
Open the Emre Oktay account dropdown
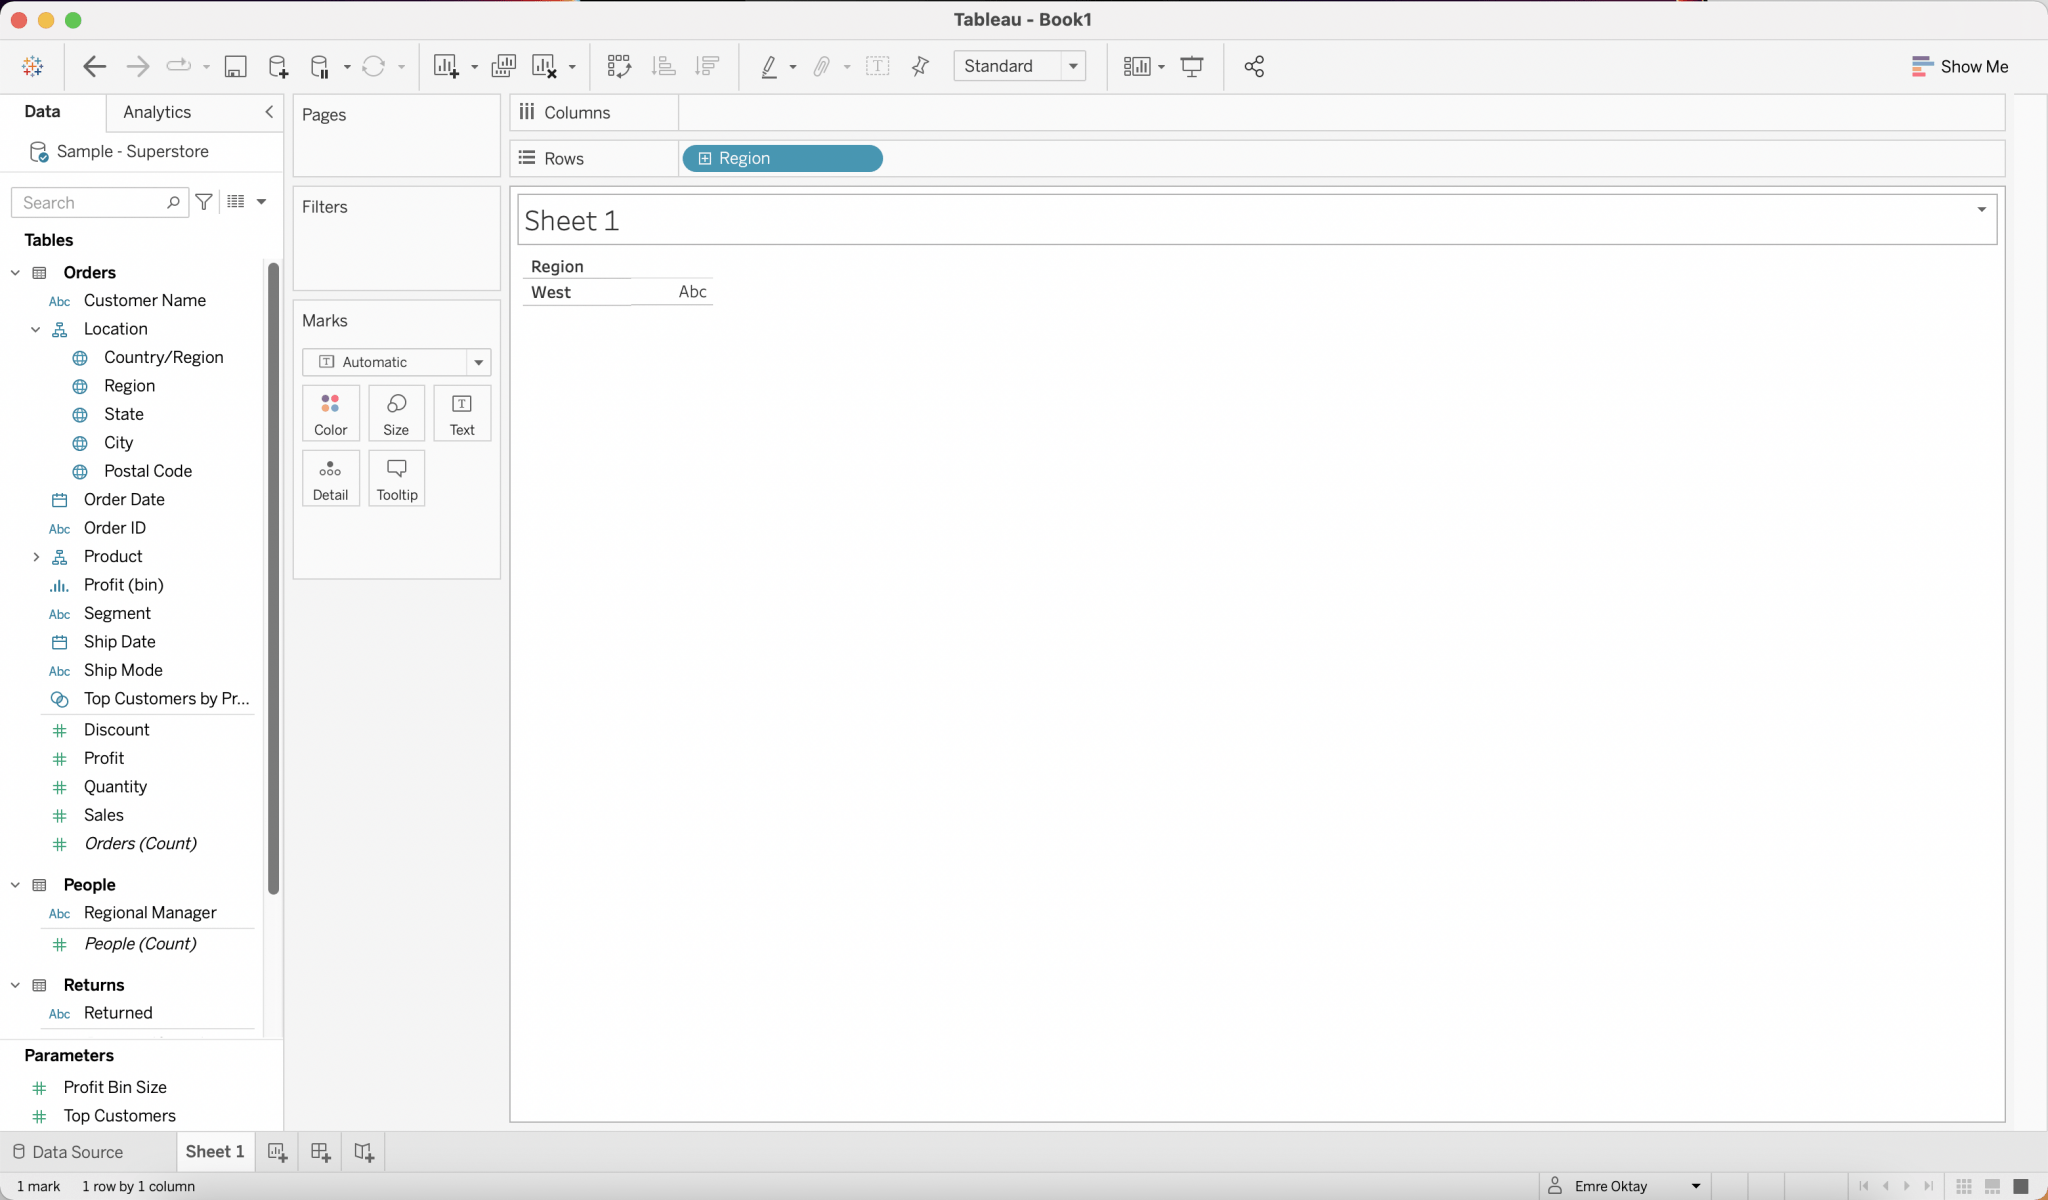coord(1698,1185)
